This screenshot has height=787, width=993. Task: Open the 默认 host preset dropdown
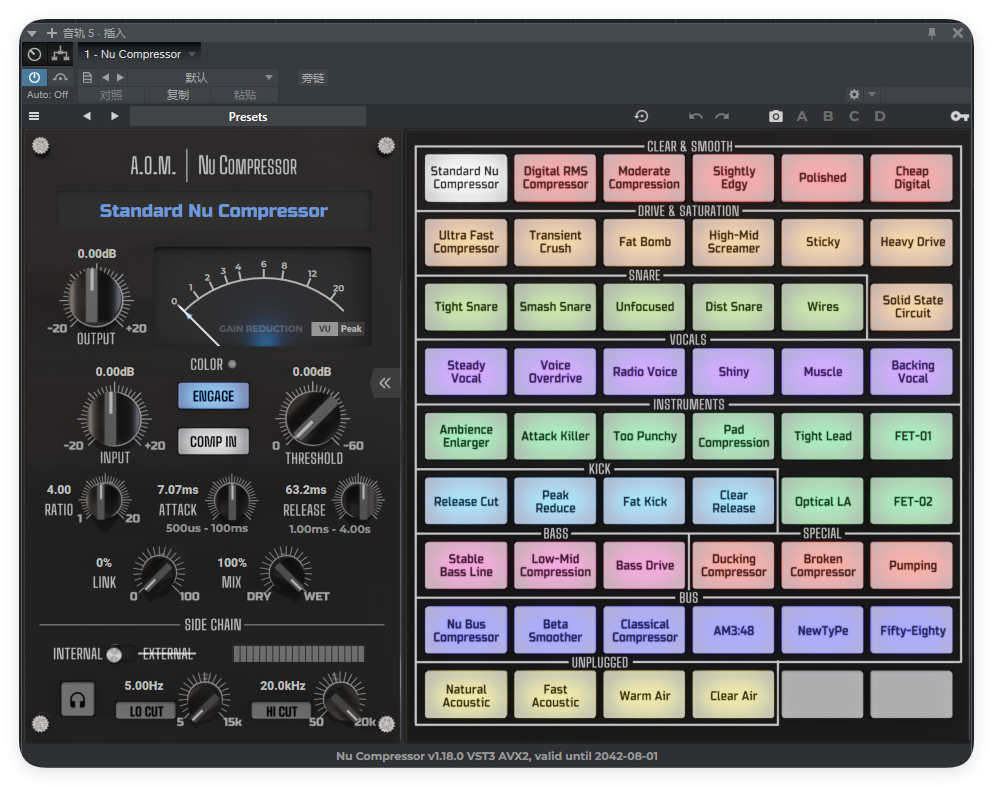(x=204, y=77)
